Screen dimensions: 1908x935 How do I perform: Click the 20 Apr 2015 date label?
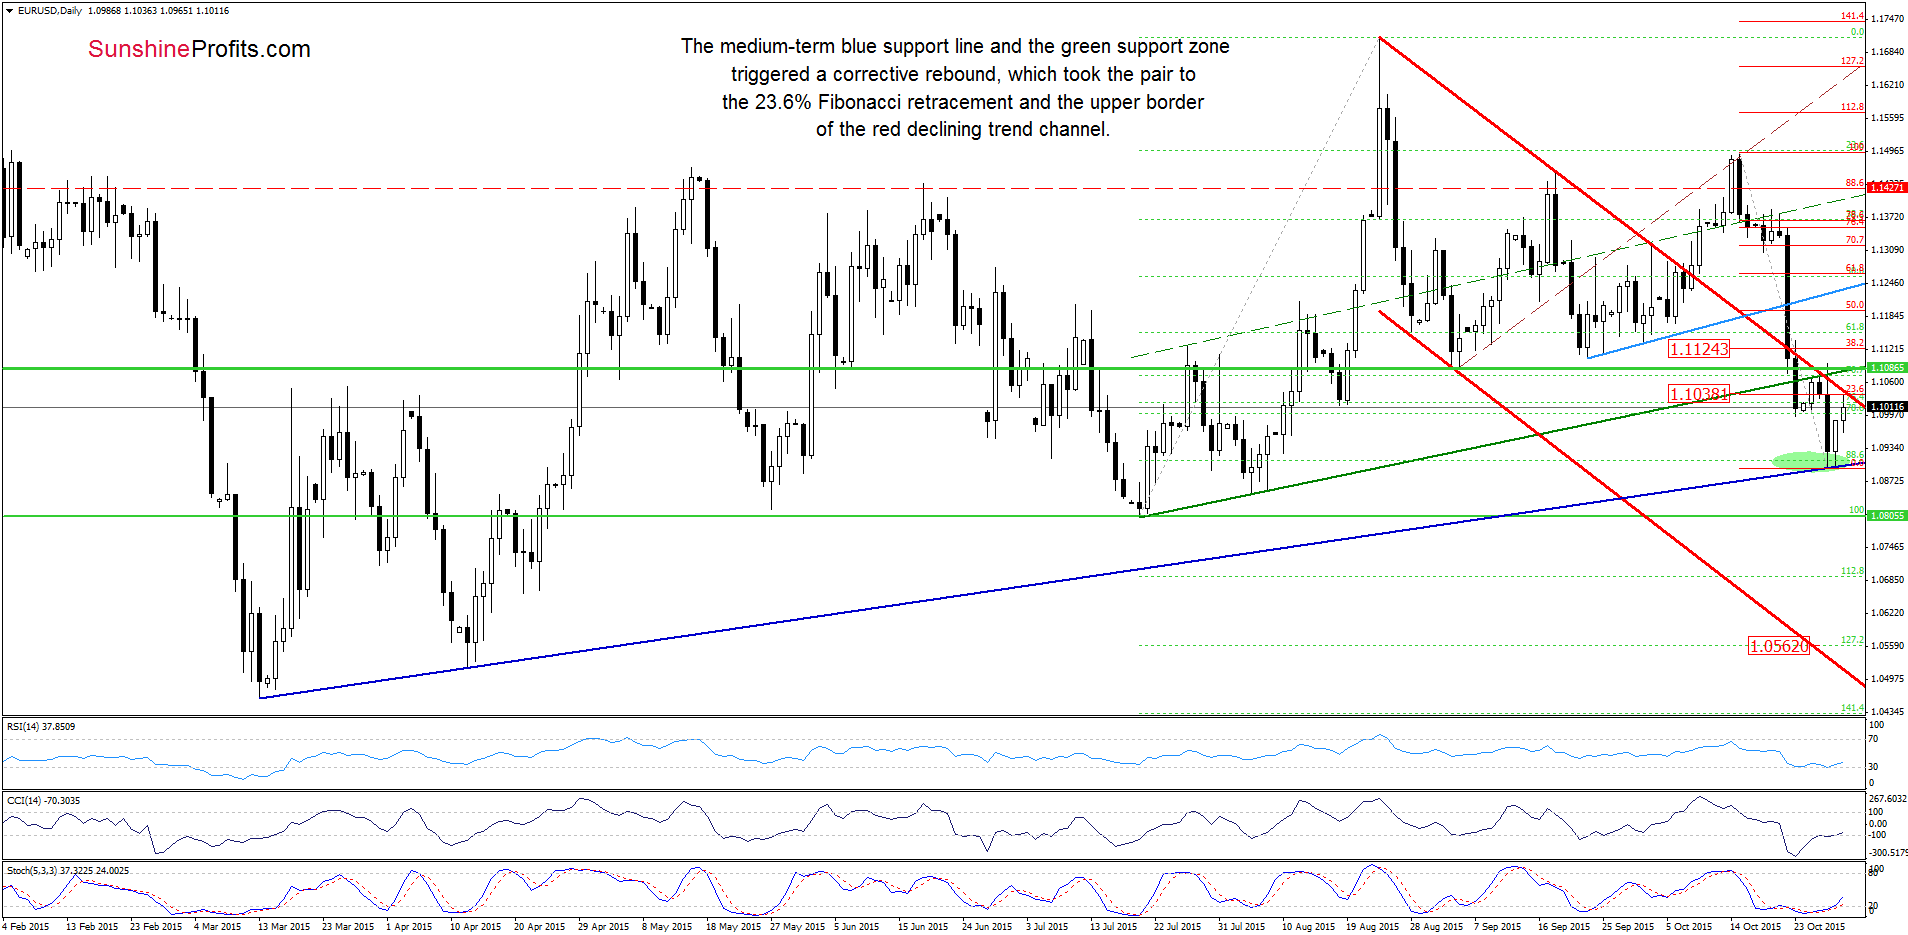(x=540, y=927)
